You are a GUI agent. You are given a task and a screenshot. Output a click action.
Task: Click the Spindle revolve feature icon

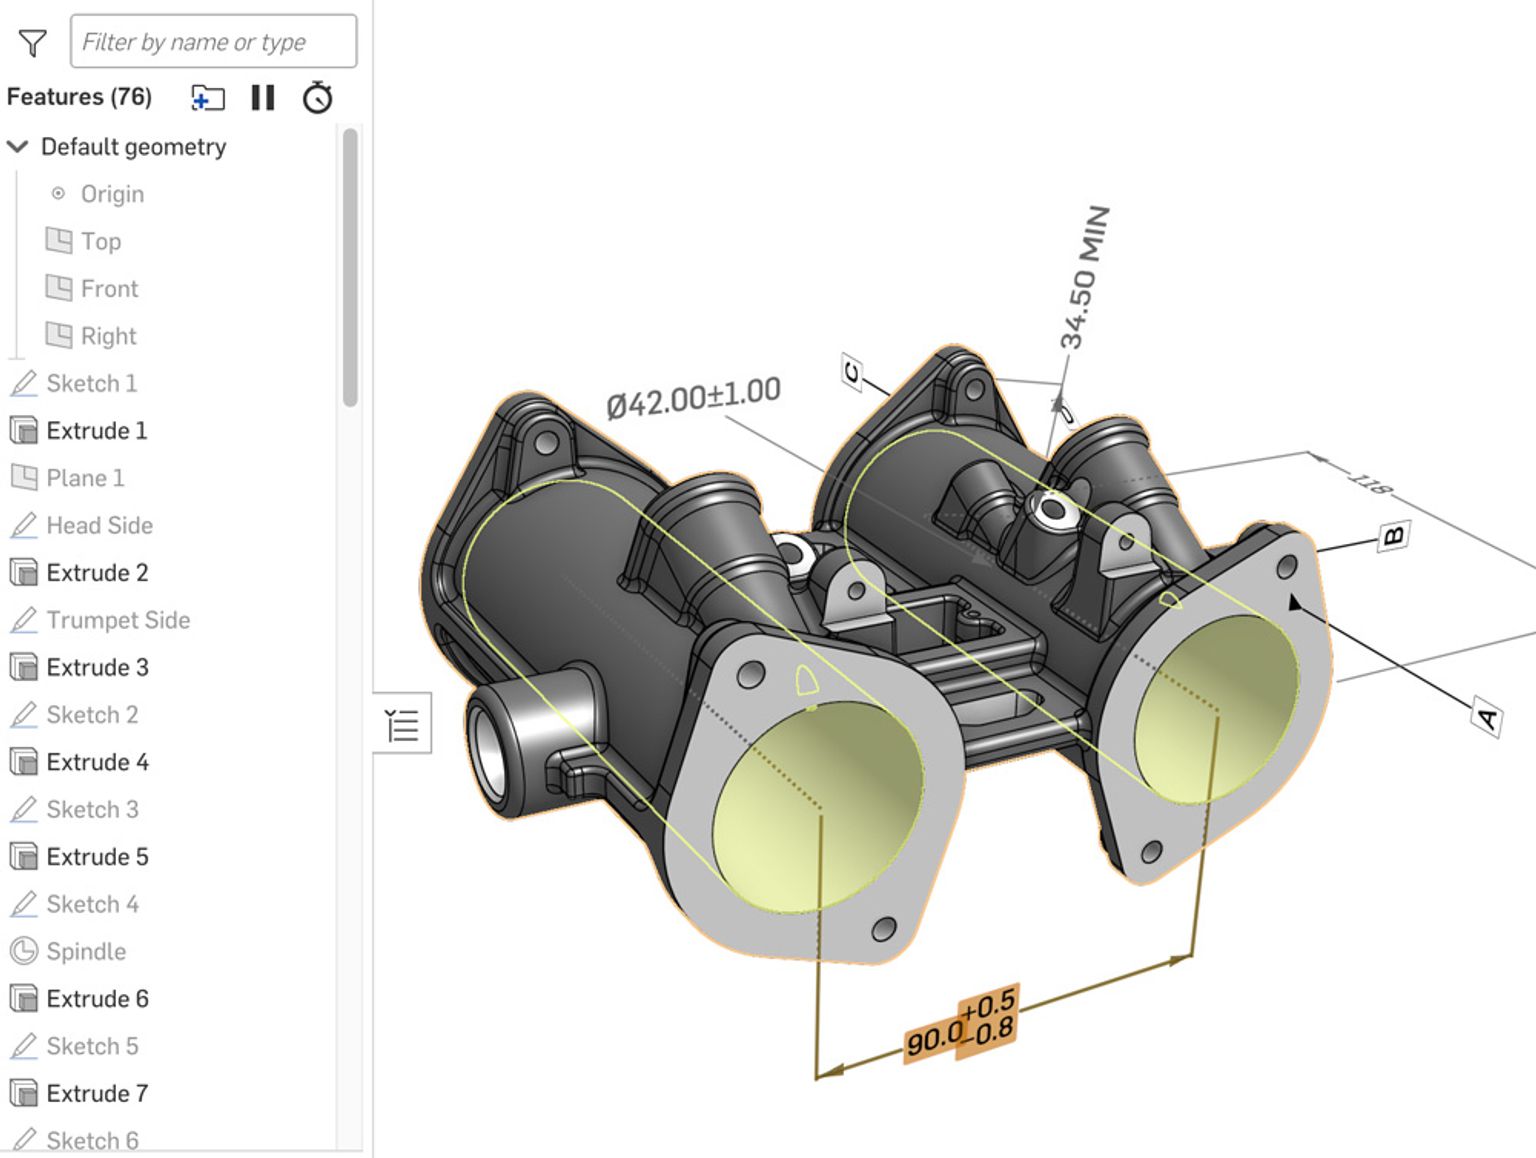point(24,951)
